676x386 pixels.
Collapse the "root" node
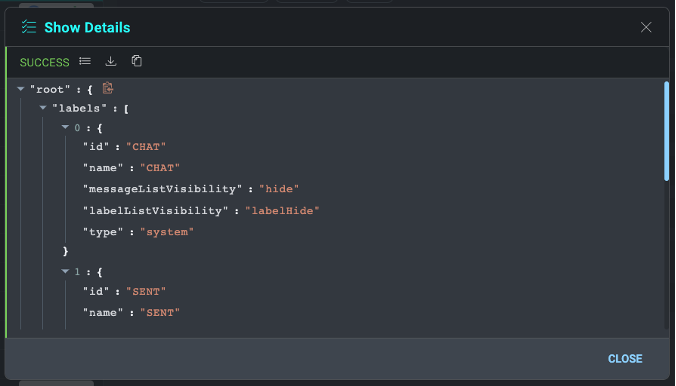20,89
